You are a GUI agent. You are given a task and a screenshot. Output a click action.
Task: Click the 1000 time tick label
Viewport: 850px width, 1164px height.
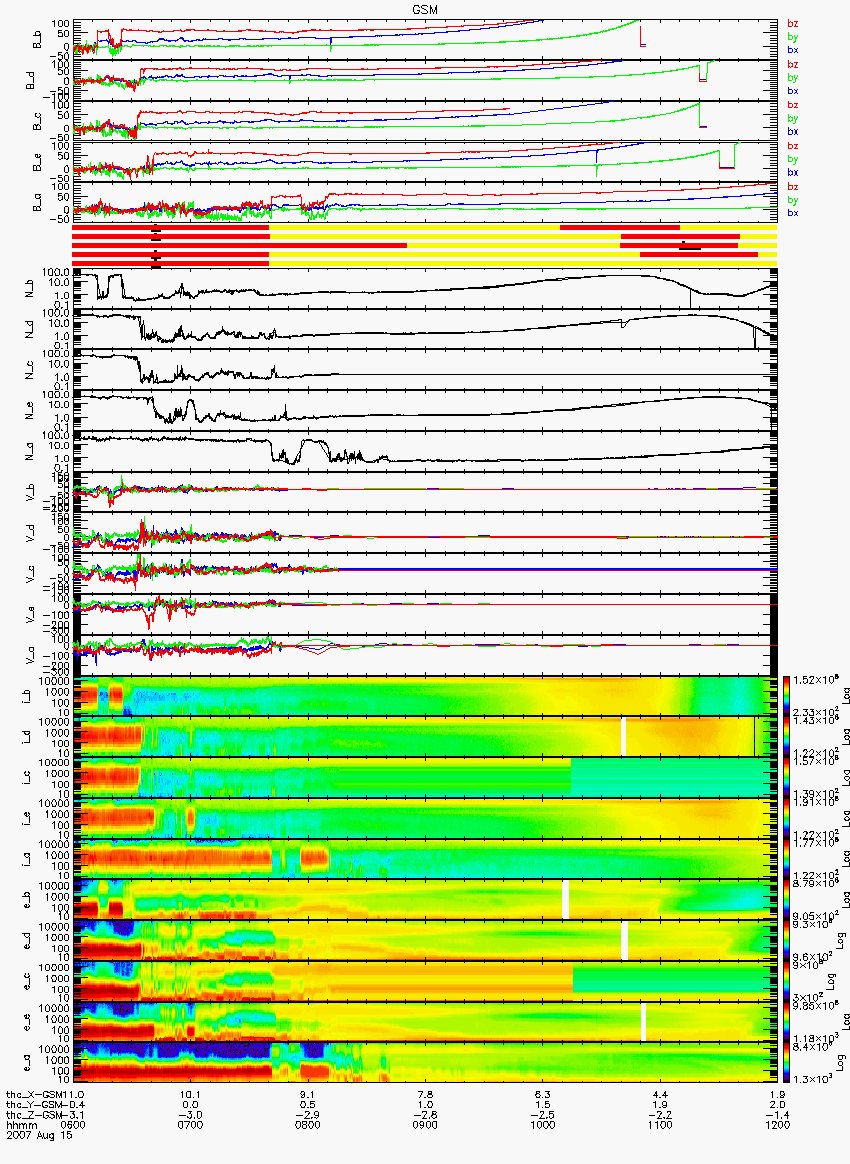[x=543, y=1125]
